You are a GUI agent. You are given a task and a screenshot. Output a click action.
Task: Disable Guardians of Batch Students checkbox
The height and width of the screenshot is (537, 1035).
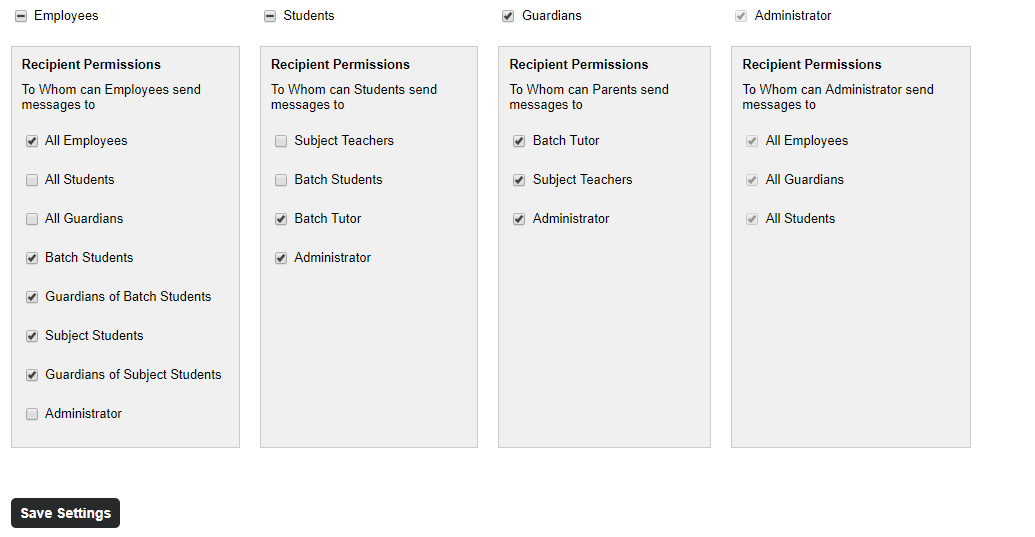pos(32,297)
